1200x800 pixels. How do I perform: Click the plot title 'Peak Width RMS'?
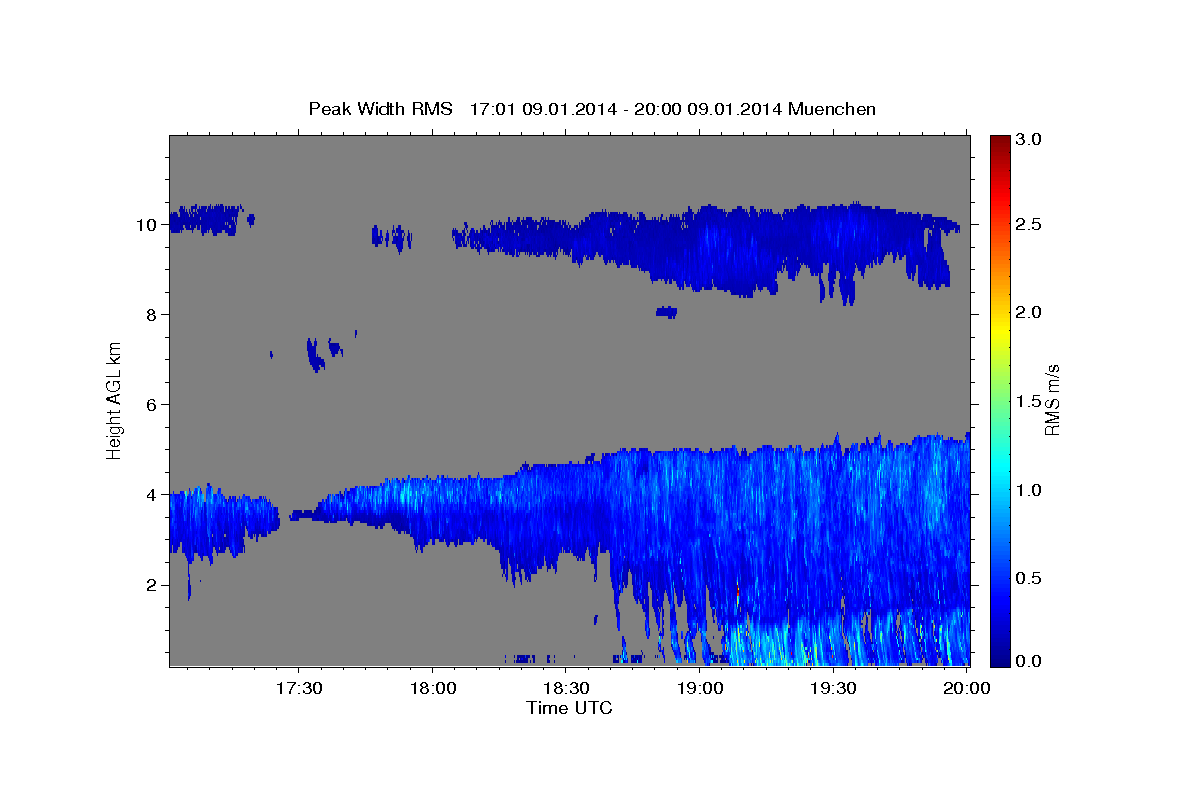point(380,109)
